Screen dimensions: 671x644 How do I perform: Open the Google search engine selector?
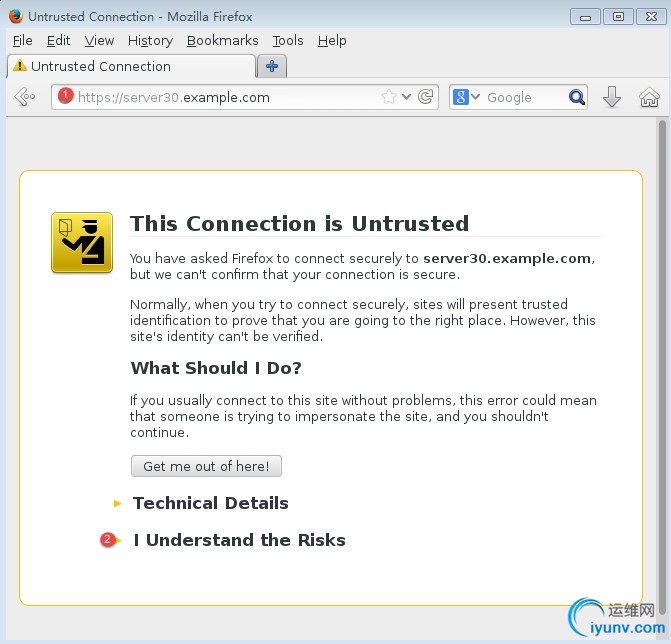click(x=466, y=97)
